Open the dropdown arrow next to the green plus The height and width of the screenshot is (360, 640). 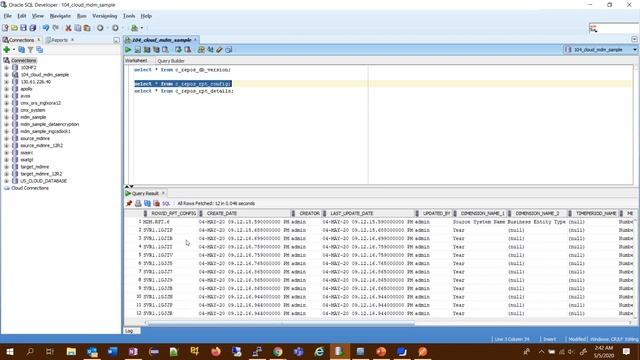tap(13, 49)
